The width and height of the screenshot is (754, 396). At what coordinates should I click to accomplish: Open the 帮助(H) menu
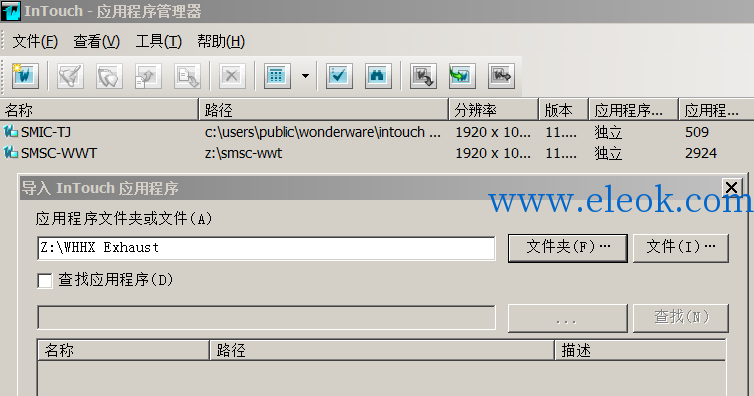pos(221,41)
